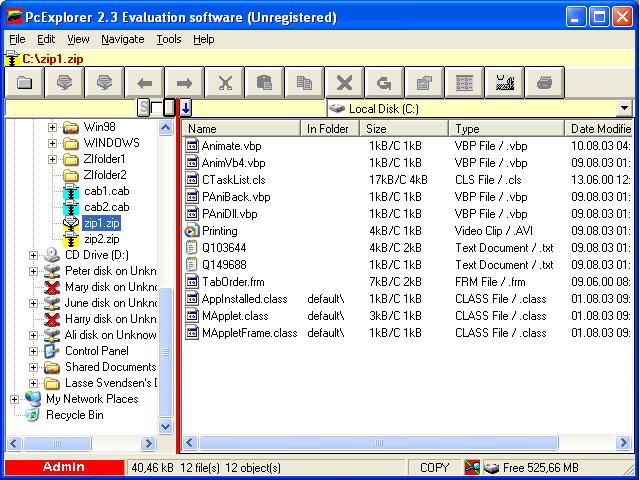Click the red Admin status label
Screen dimensions: 640x480
pyautogui.click(x=64, y=467)
